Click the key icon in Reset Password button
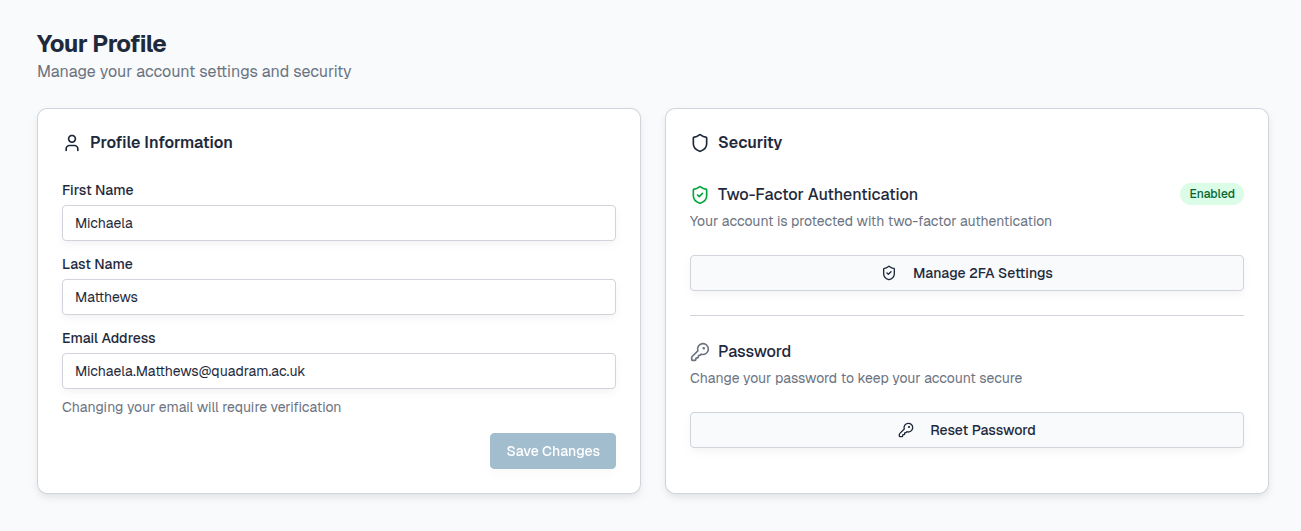Image resolution: width=1301 pixels, height=531 pixels. 906,430
